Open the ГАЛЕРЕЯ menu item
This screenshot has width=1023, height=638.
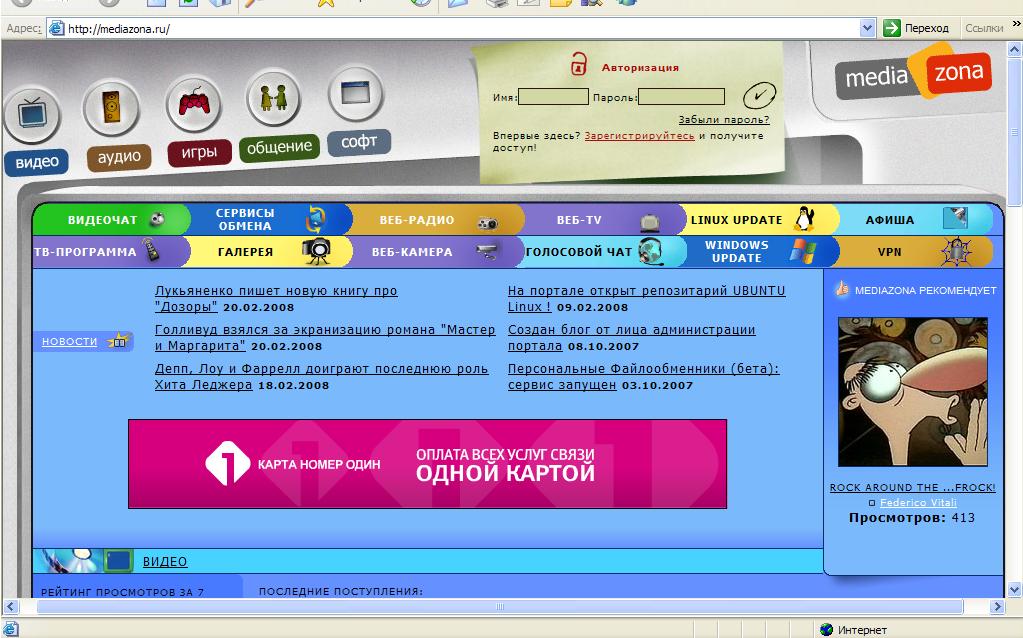(245, 252)
